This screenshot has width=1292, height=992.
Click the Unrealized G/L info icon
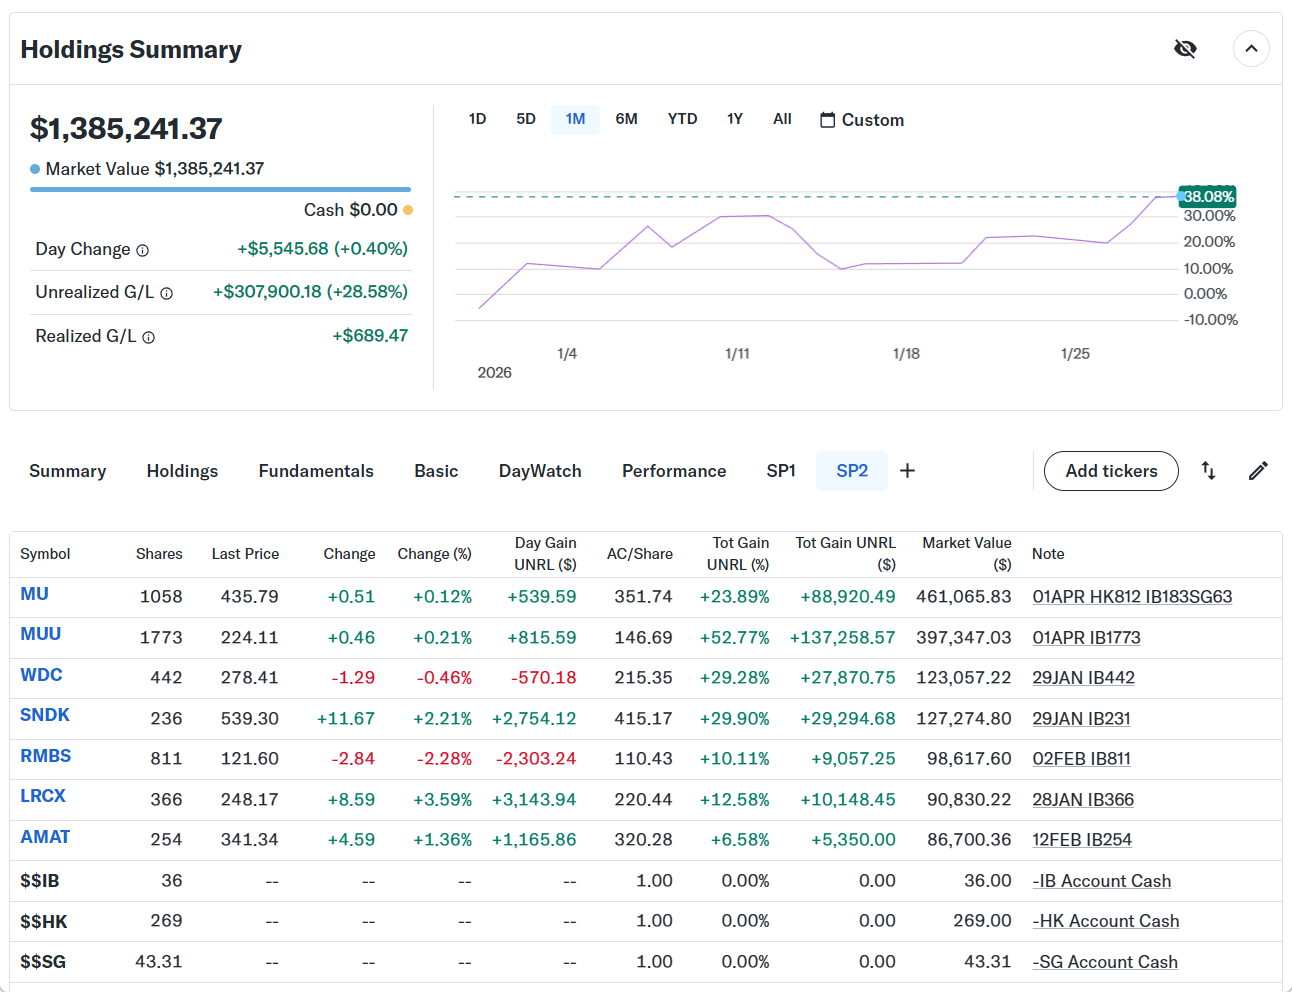[x=167, y=293]
